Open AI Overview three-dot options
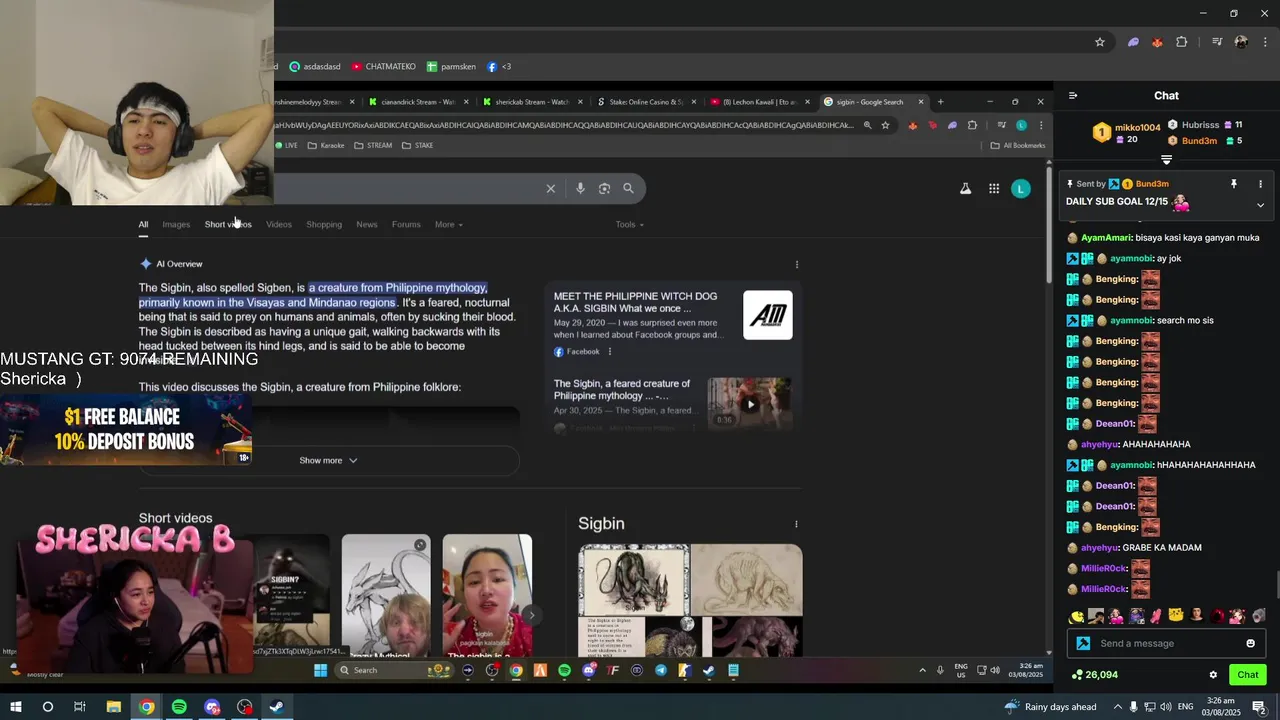Viewport: 1280px width, 720px height. (x=797, y=264)
